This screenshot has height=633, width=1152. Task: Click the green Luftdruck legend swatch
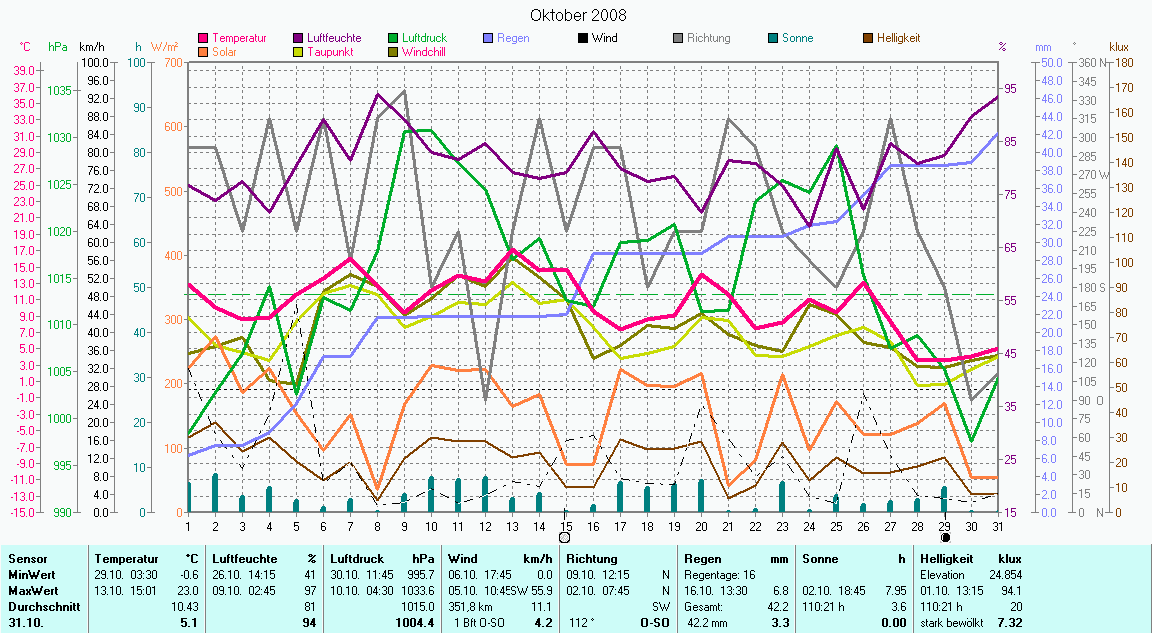pos(393,39)
